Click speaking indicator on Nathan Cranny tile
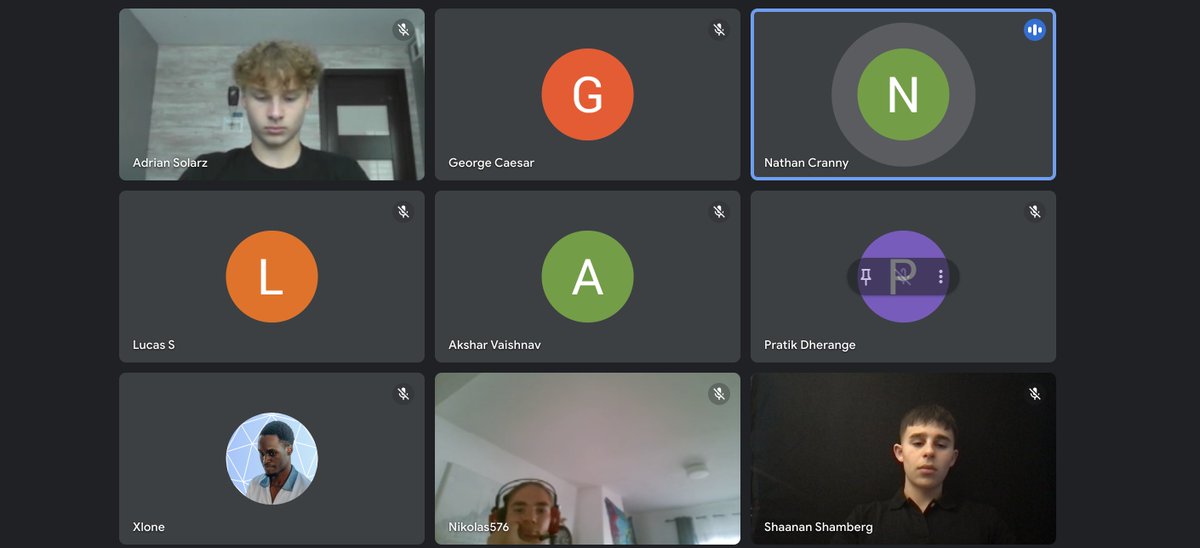This screenshot has height=548, width=1200. 1034,30
